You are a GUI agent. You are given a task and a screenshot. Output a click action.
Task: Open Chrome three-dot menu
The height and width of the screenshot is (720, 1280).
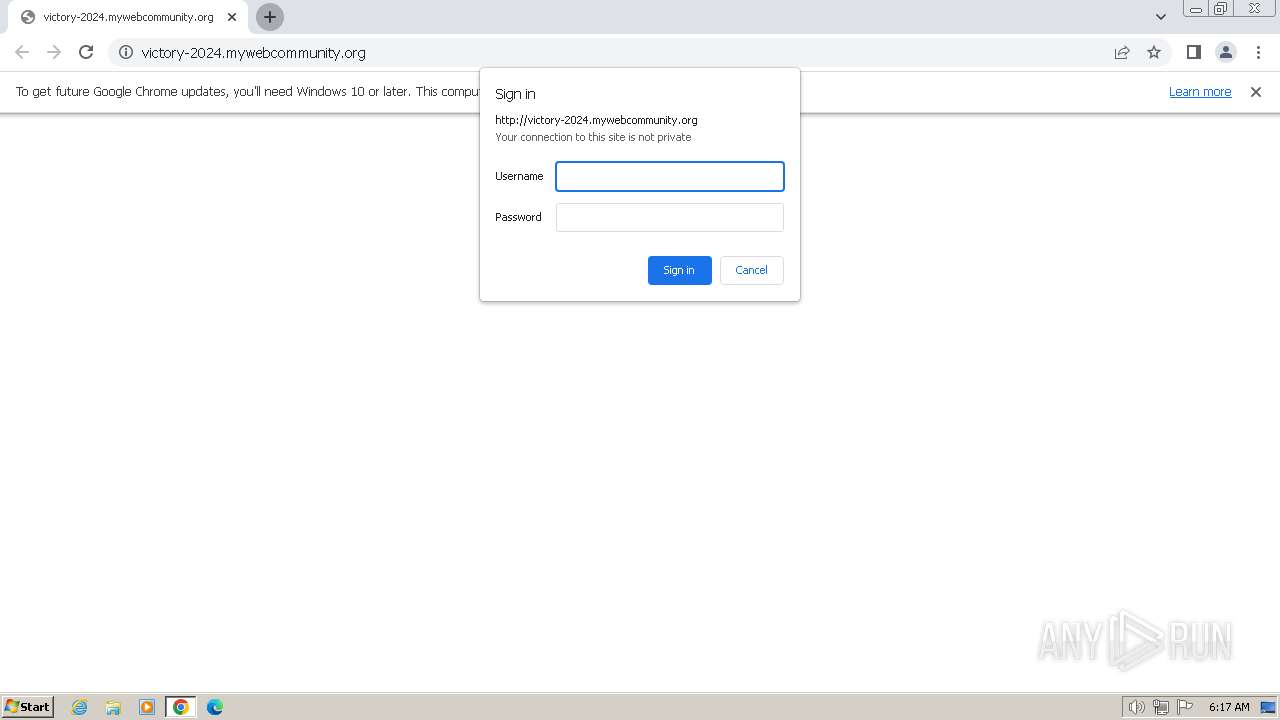click(1258, 52)
